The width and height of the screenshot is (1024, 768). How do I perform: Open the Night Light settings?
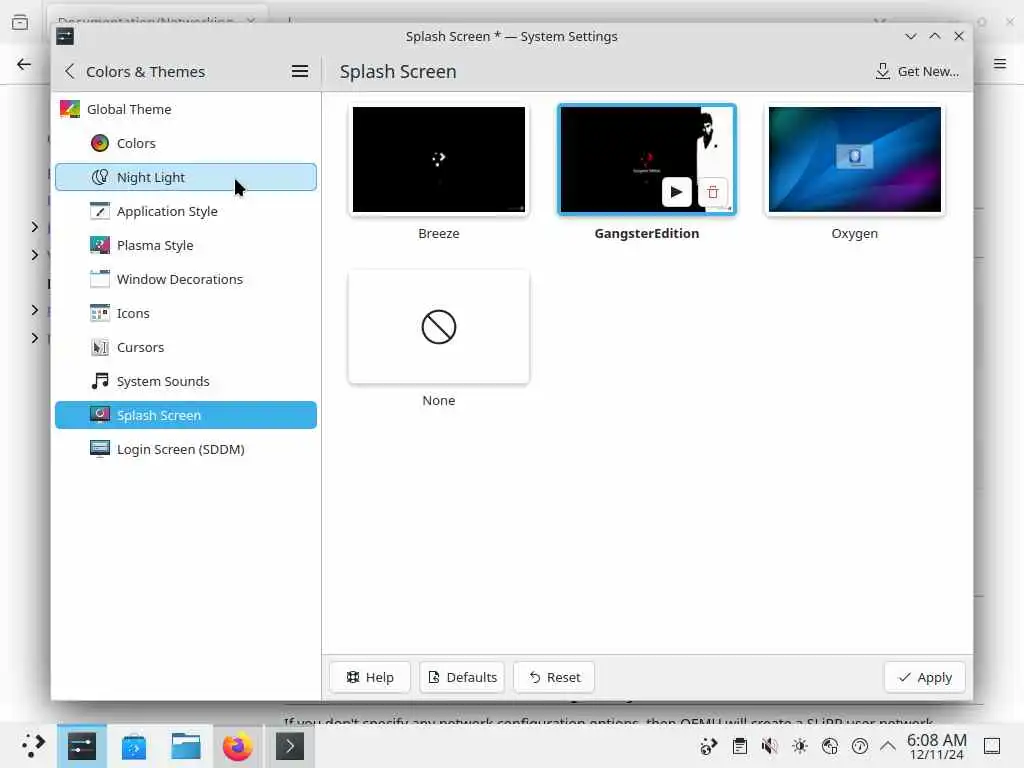[185, 177]
